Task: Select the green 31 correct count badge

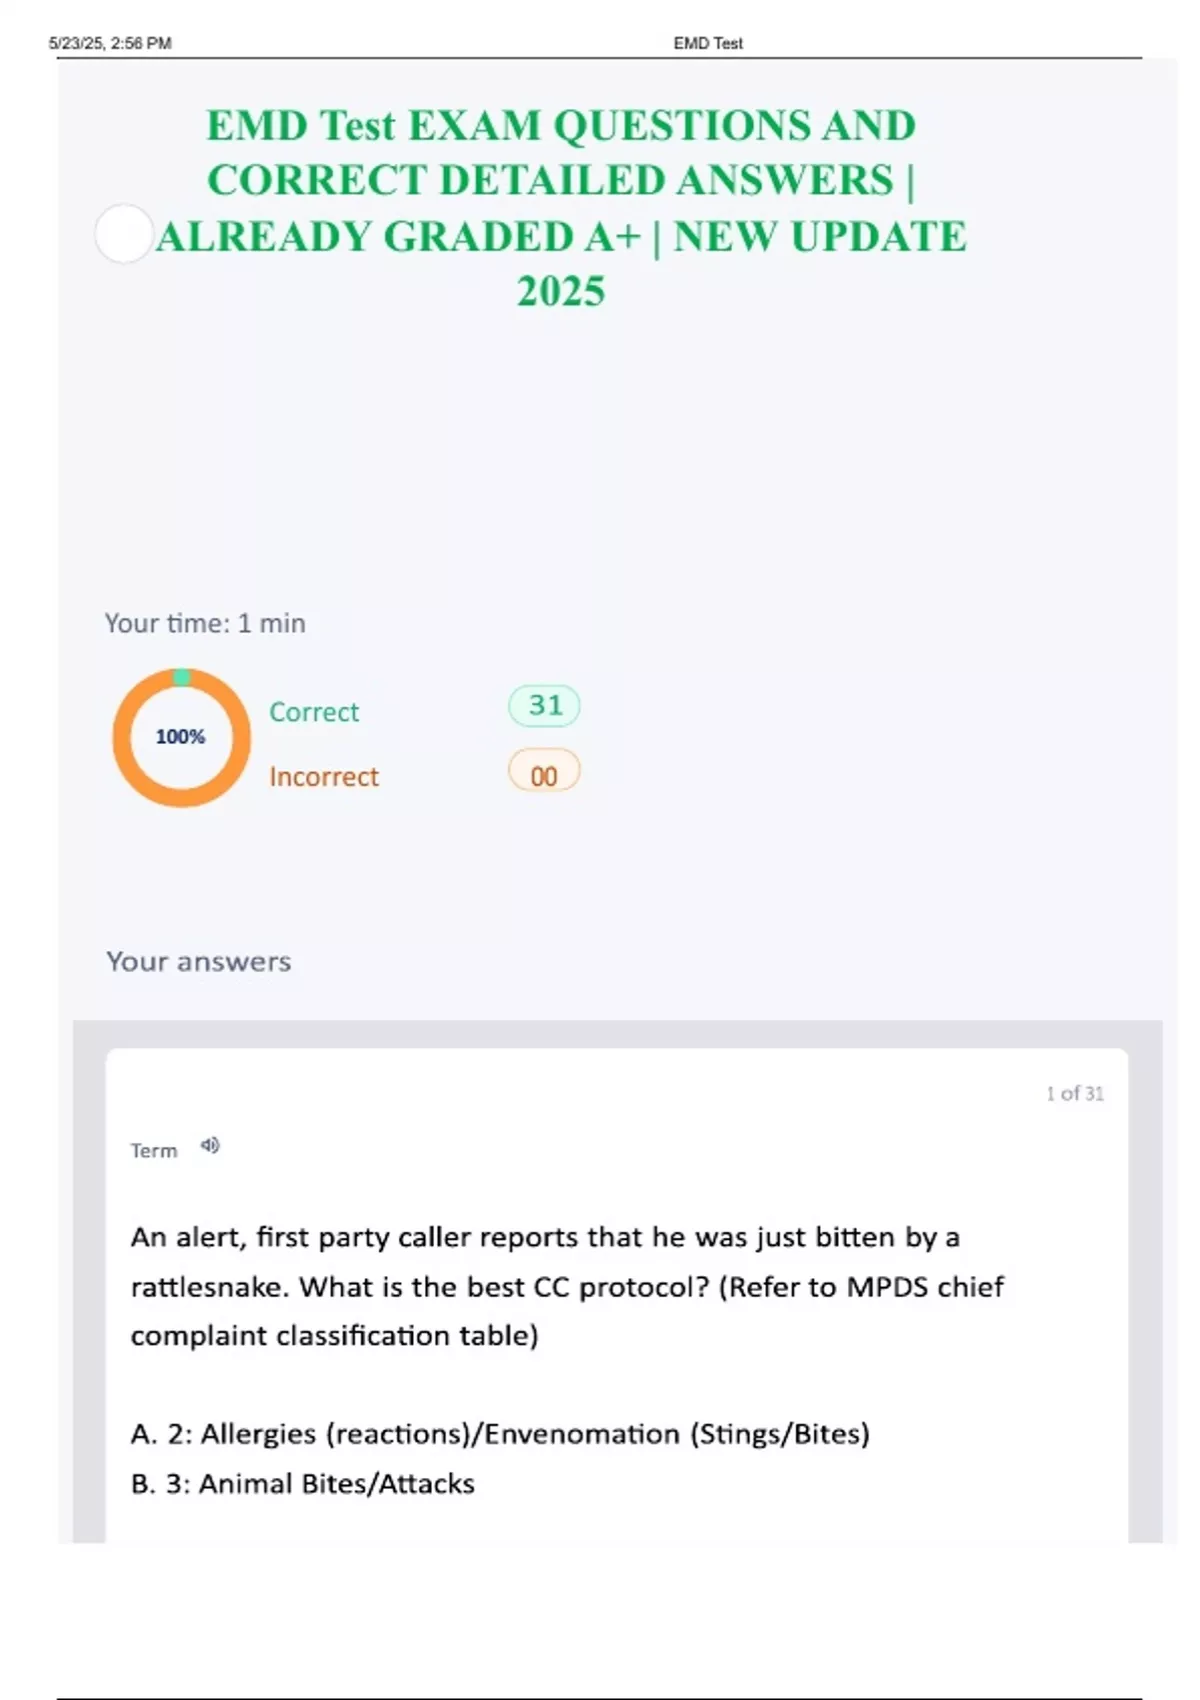Action: pos(544,706)
